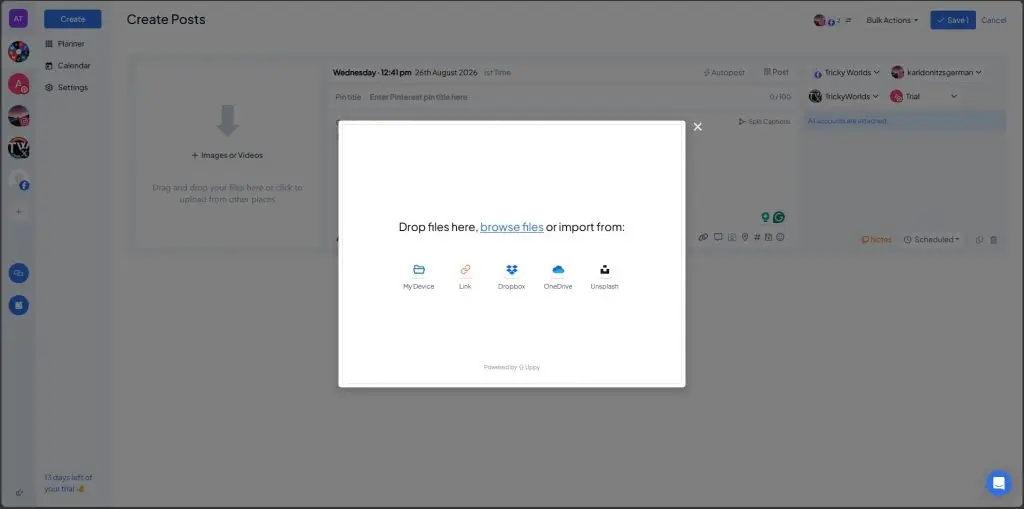This screenshot has height=509, width=1024.
Task: Select My Device upload source
Action: [419, 277]
